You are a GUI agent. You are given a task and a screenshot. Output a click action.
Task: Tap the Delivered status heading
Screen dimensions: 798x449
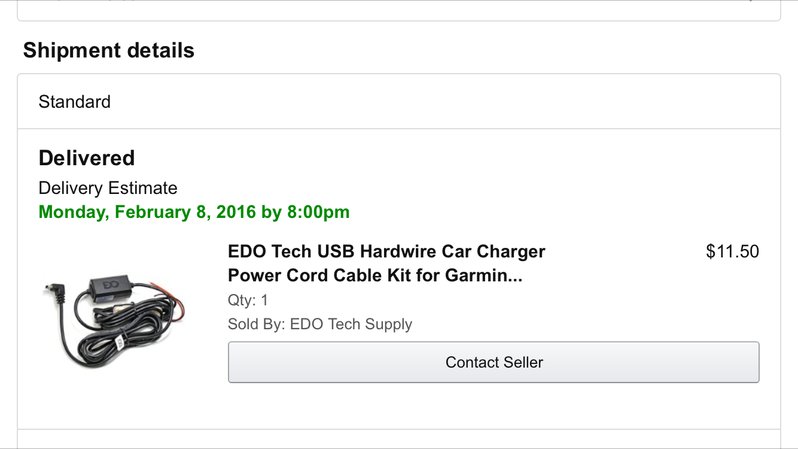tap(87, 158)
